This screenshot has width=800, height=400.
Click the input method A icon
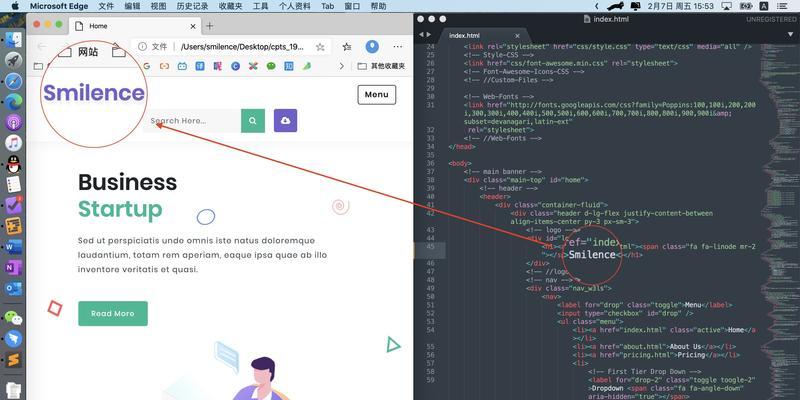(x=764, y=6)
